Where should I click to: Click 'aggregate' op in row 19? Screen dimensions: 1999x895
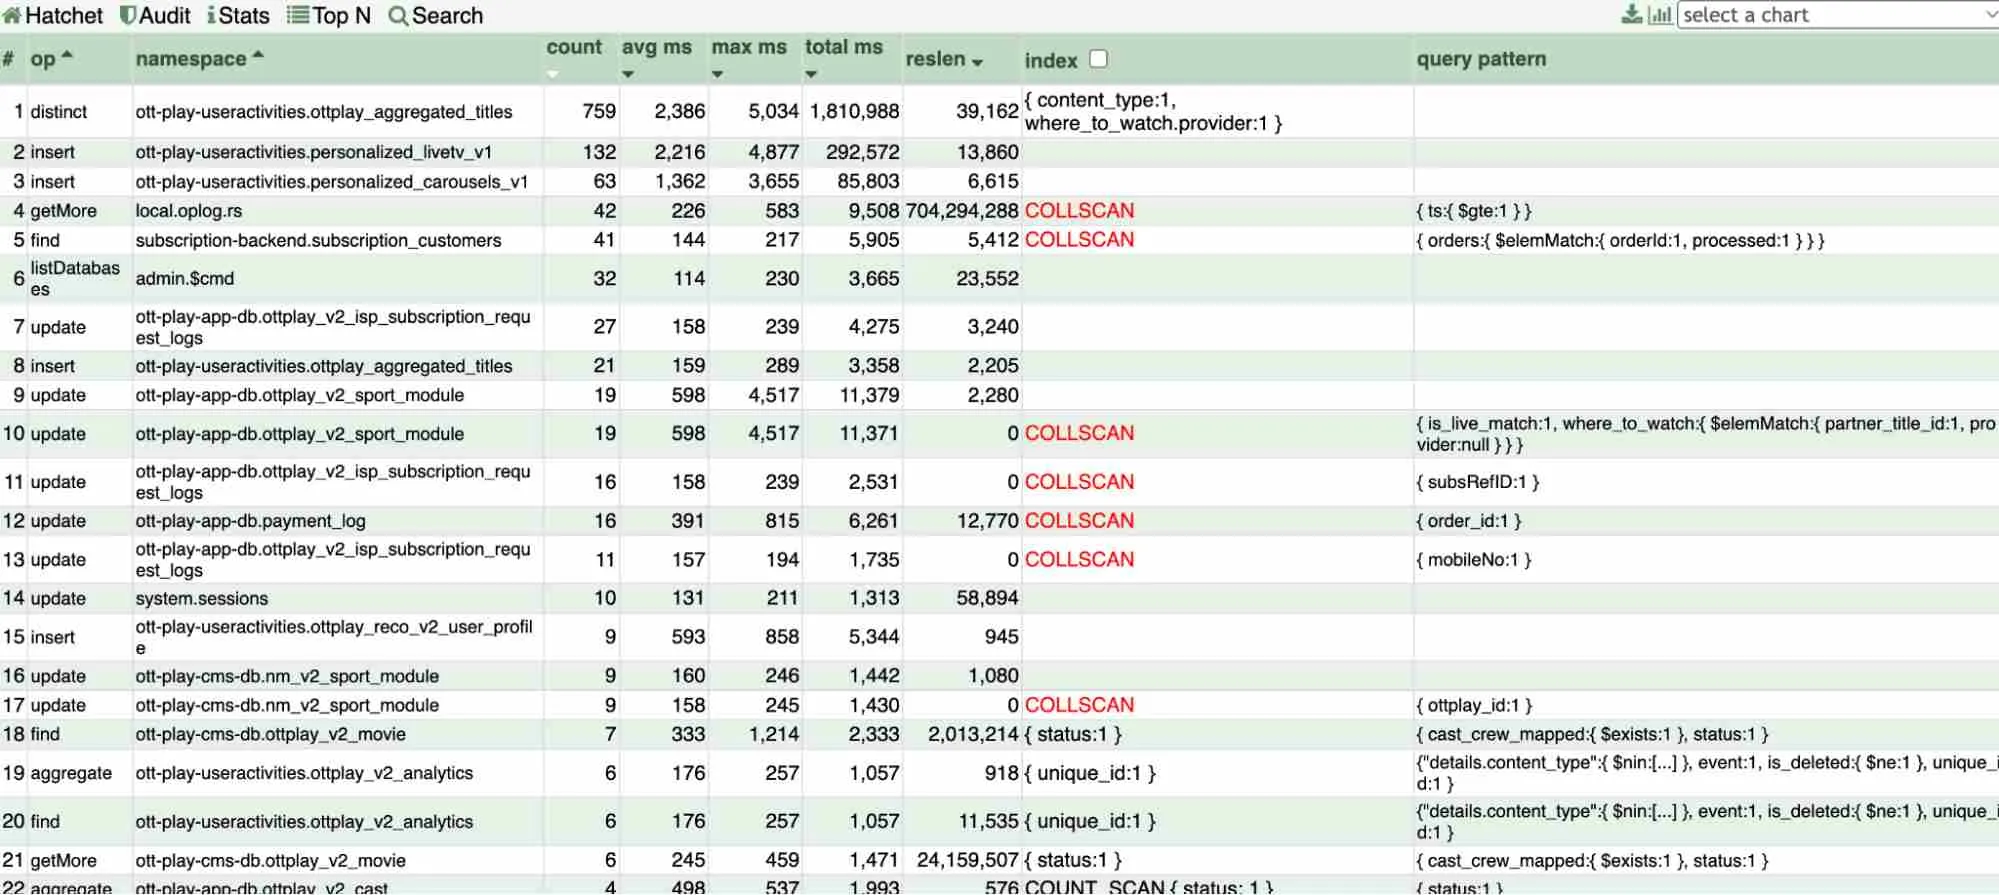[x=71, y=773]
